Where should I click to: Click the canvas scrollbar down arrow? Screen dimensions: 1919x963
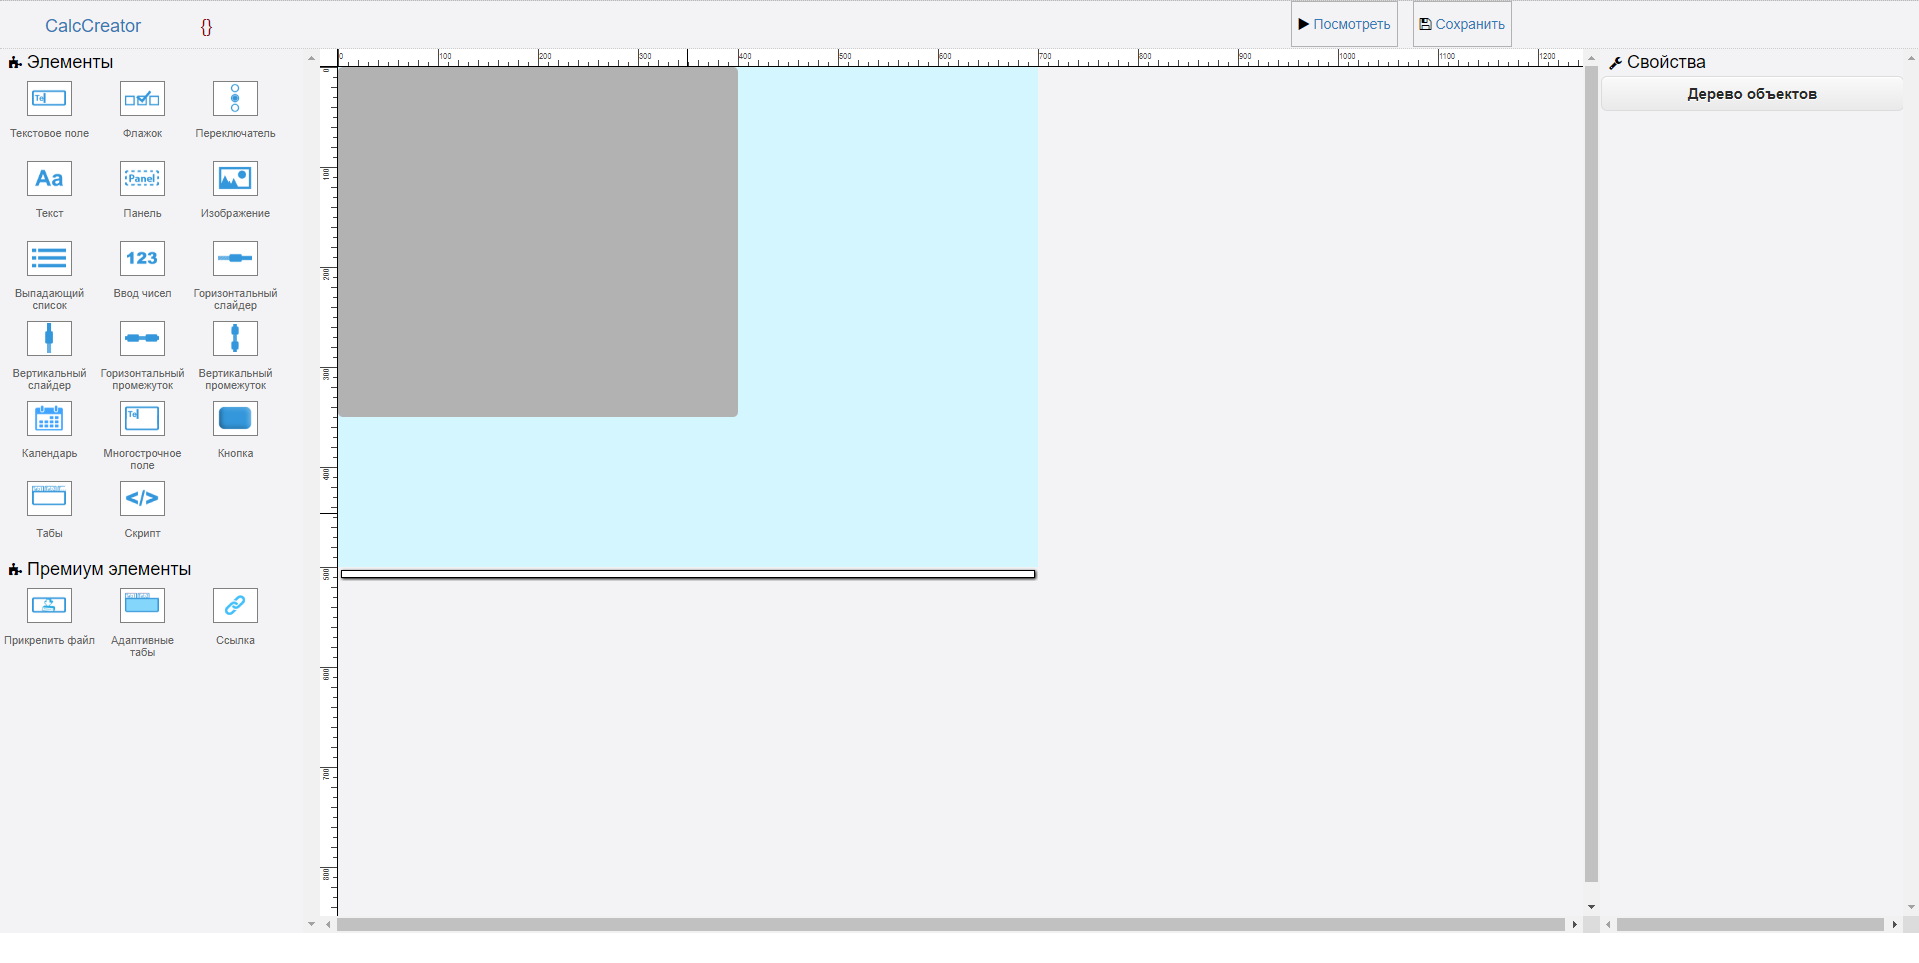coord(1591,907)
